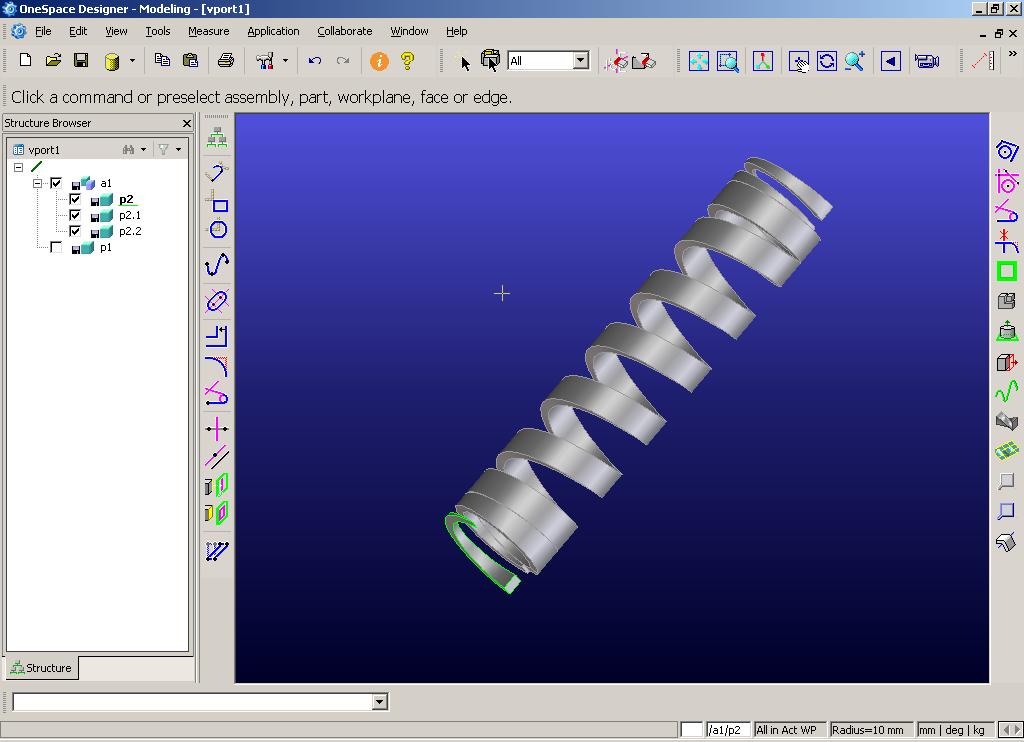Screen dimensions: 1024x742
Task: Click the green square icon in right toolbar
Action: 1006,271
